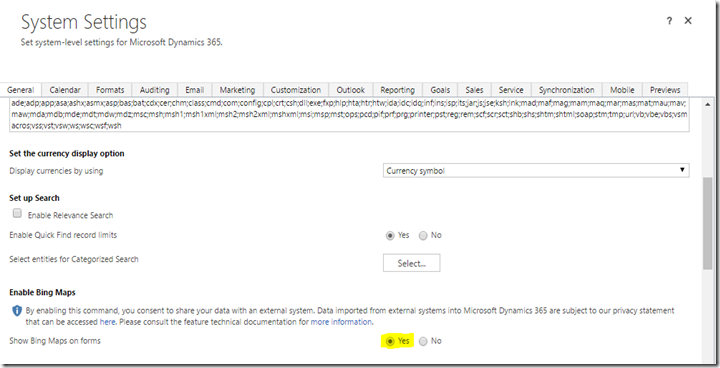Viewport: 720px width, 368px height.
Task: Click the 'System Settings' title text
Action: coord(84,22)
